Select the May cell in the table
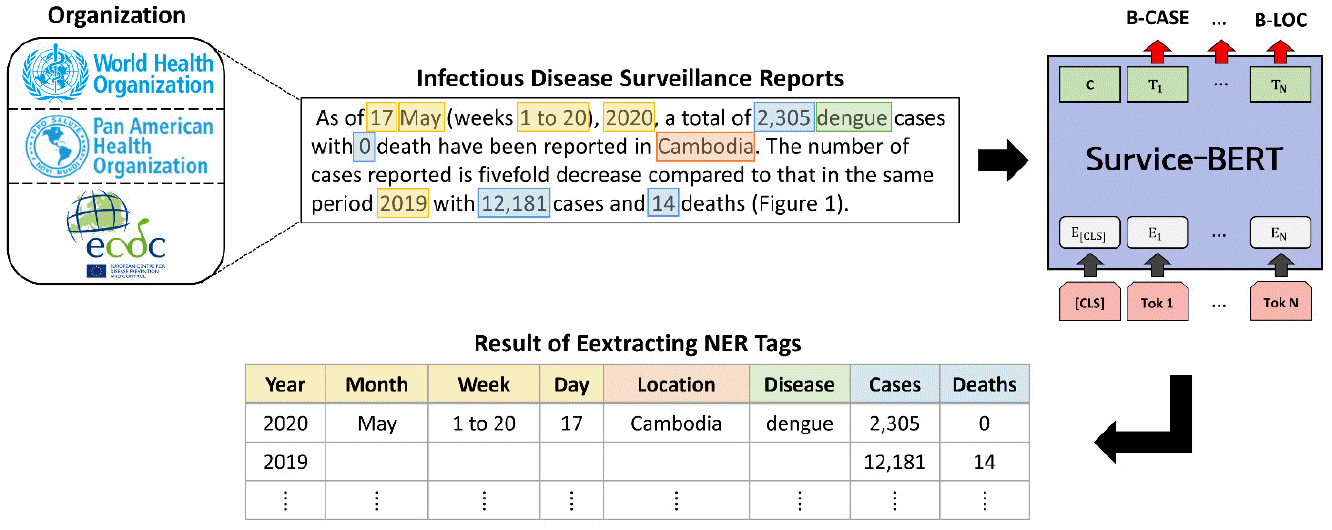Viewport: 1332px width, 530px height. (x=376, y=423)
